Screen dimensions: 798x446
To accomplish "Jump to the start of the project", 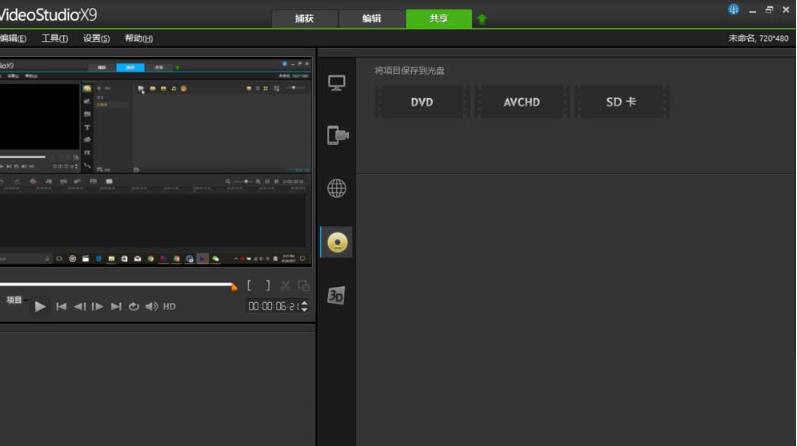I will (x=61, y=306).
